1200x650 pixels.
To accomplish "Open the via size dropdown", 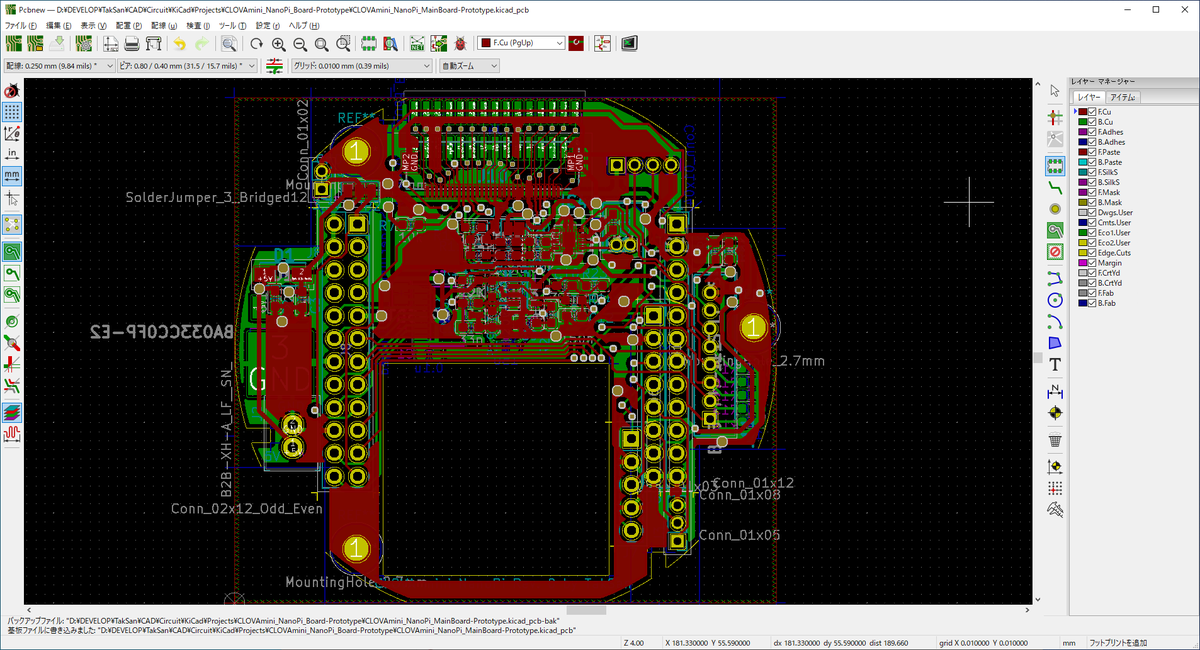I will [188, 65].
